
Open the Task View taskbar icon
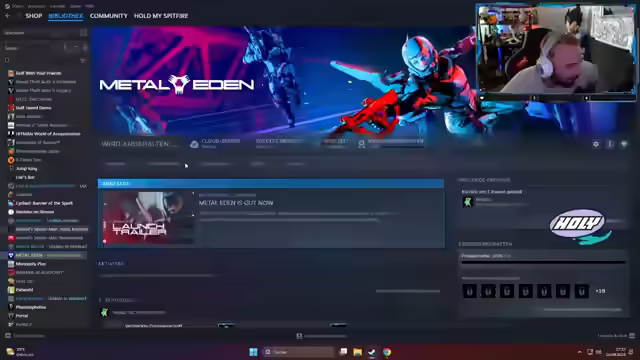pos(343,352)
